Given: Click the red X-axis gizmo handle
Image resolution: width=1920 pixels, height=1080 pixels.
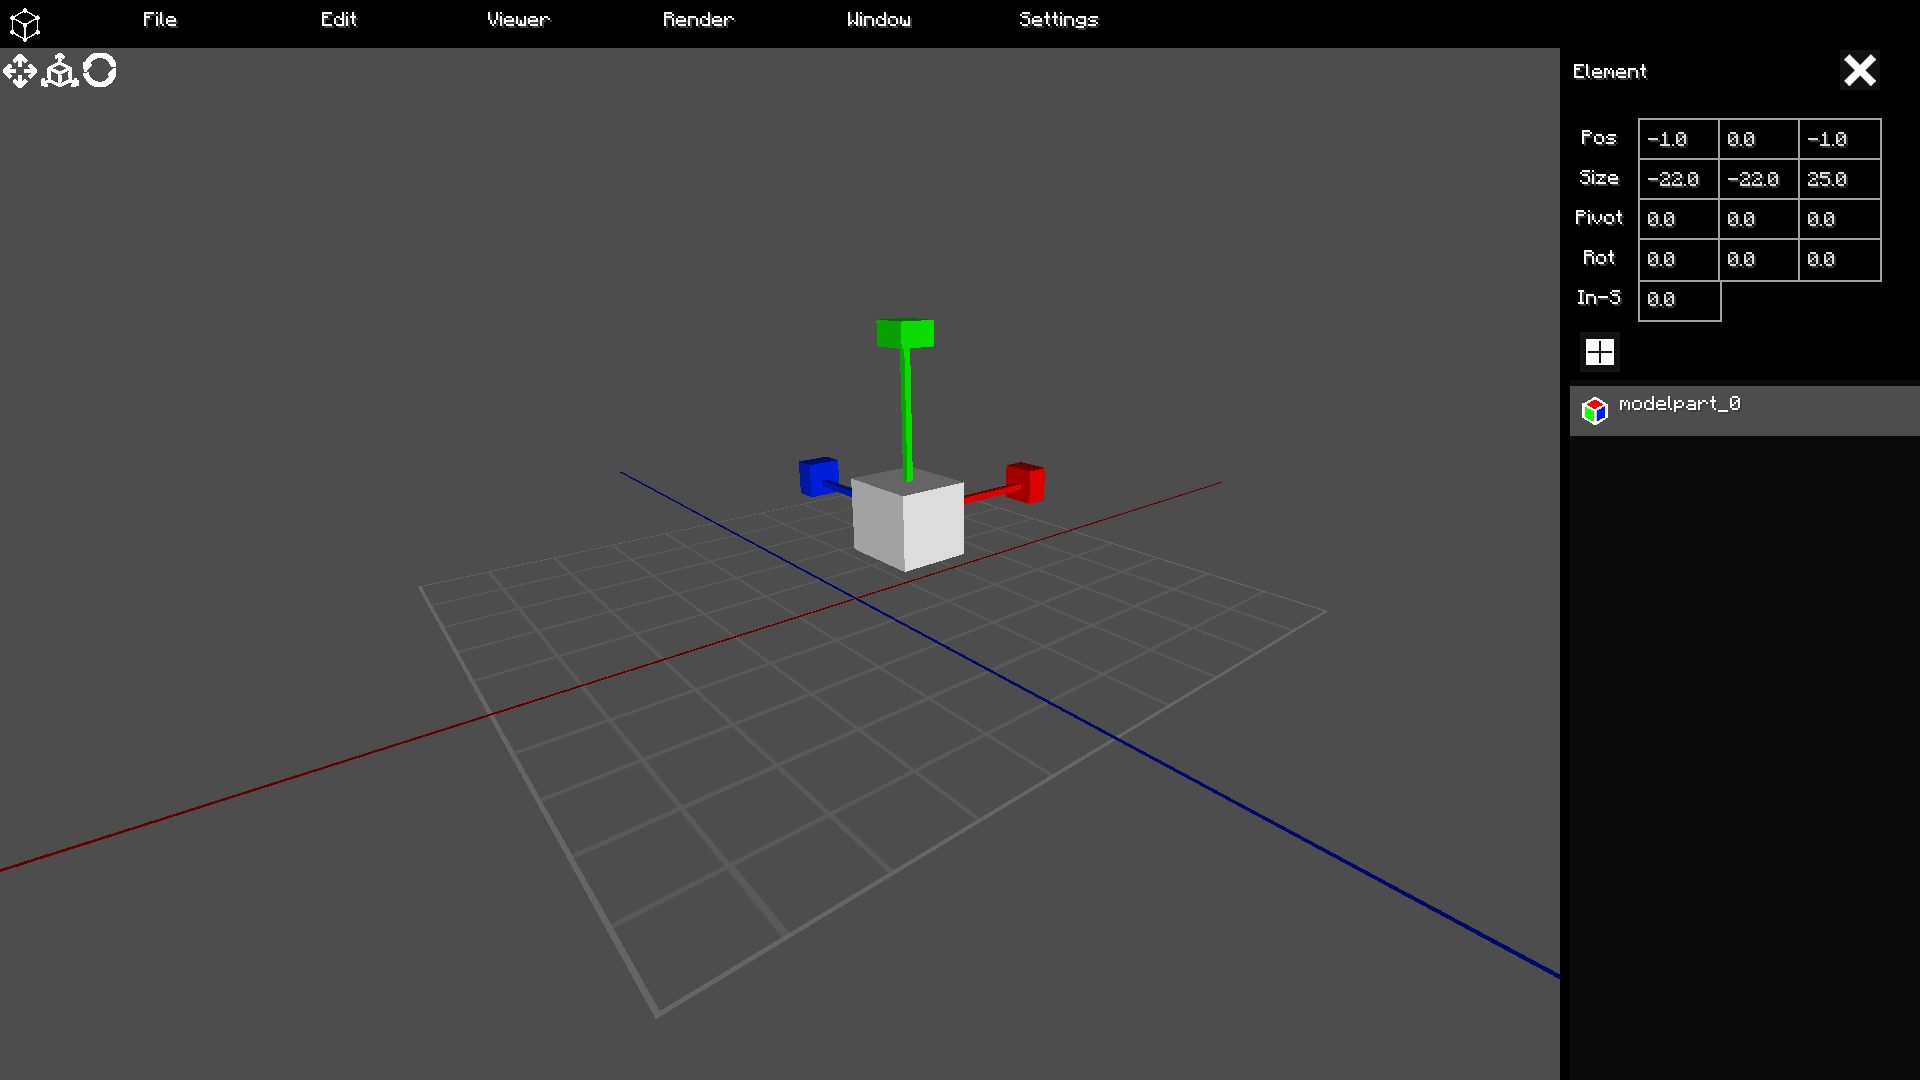Looking at the screenshot, I should pos(1025,483).
